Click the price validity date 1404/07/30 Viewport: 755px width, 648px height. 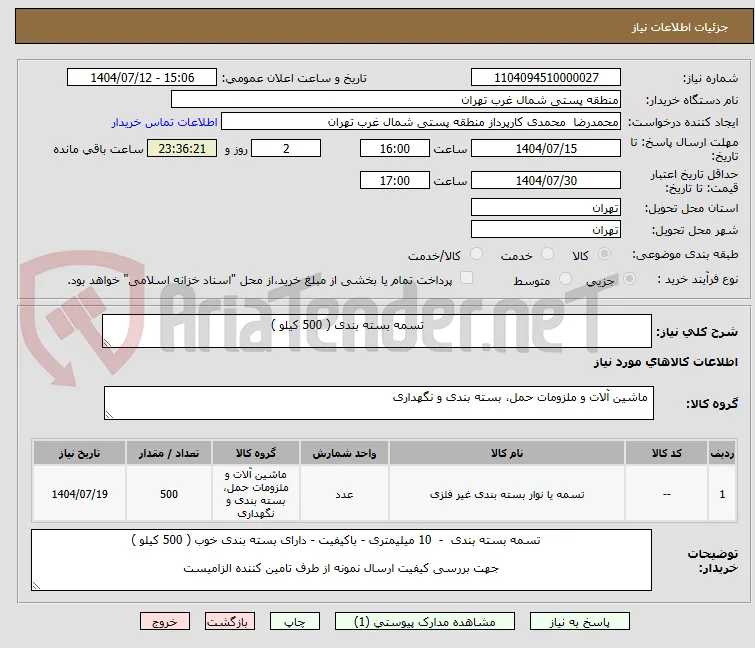tap(546, 180)
